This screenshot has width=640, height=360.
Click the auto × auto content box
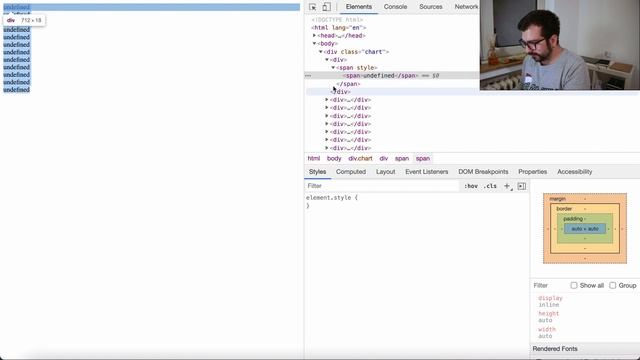(585, 229)
